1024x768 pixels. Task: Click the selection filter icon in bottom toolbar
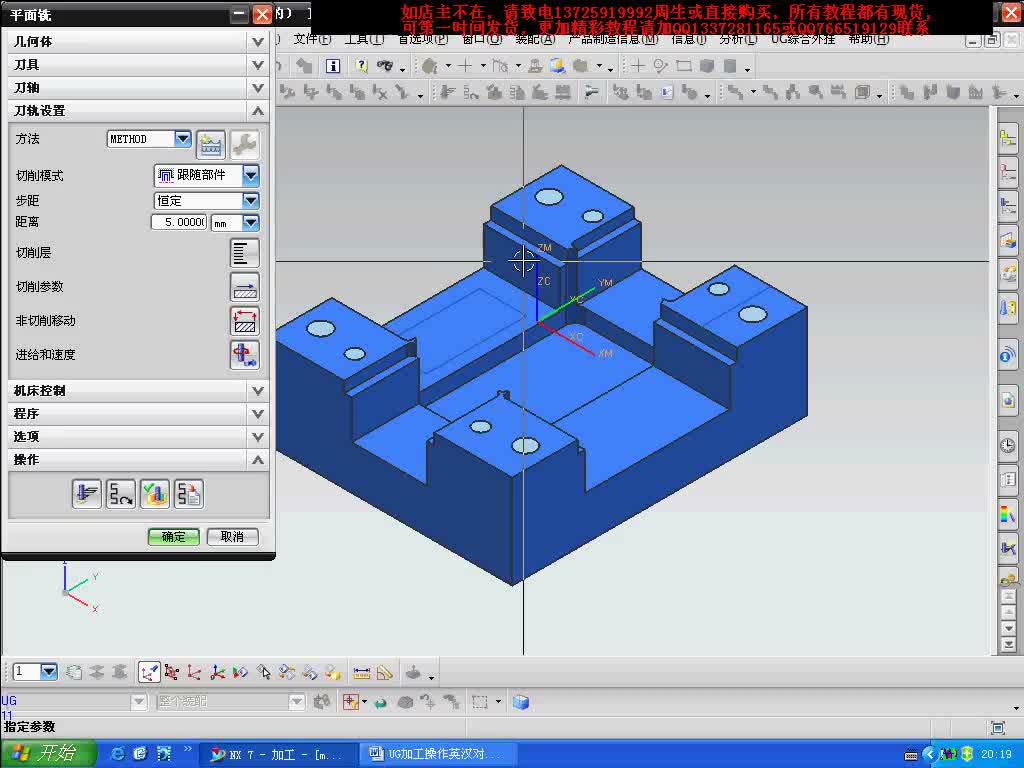click(351, 703)
